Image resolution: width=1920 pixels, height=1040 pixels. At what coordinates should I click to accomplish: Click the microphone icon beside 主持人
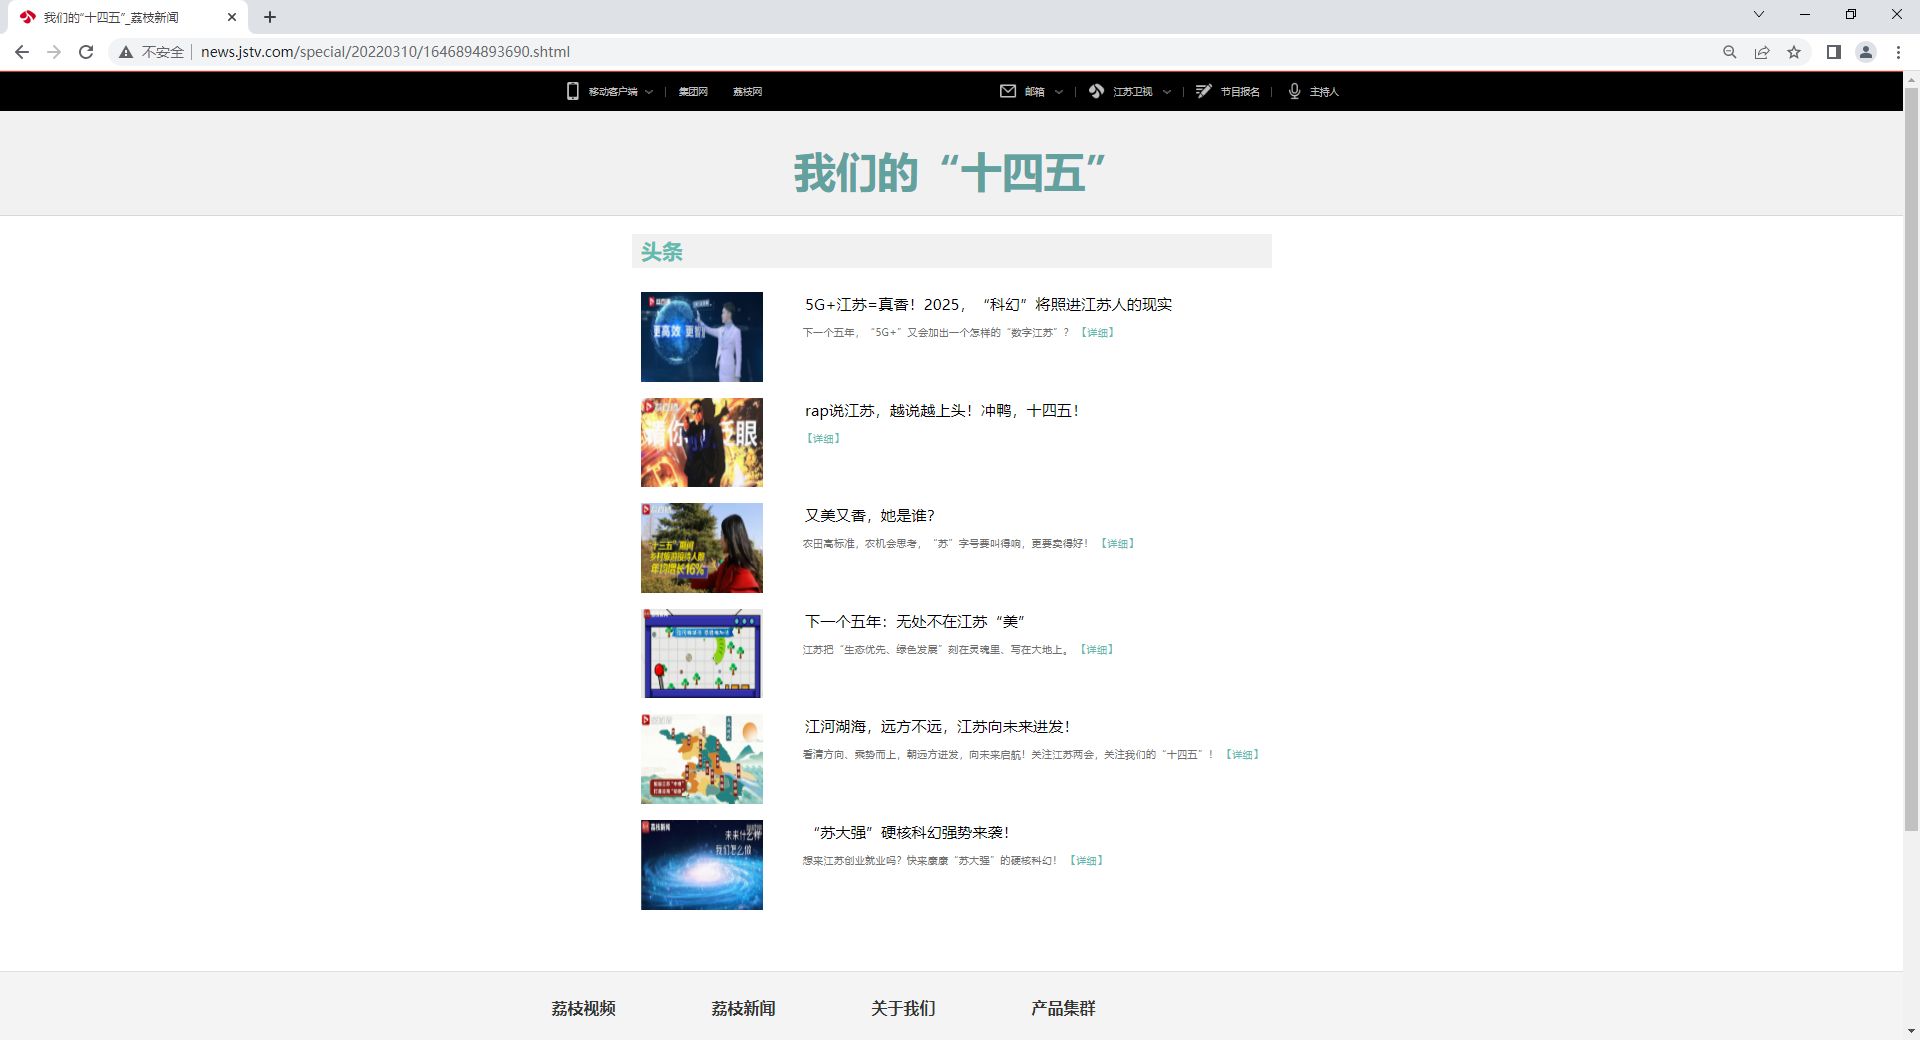coord(1294,91)
